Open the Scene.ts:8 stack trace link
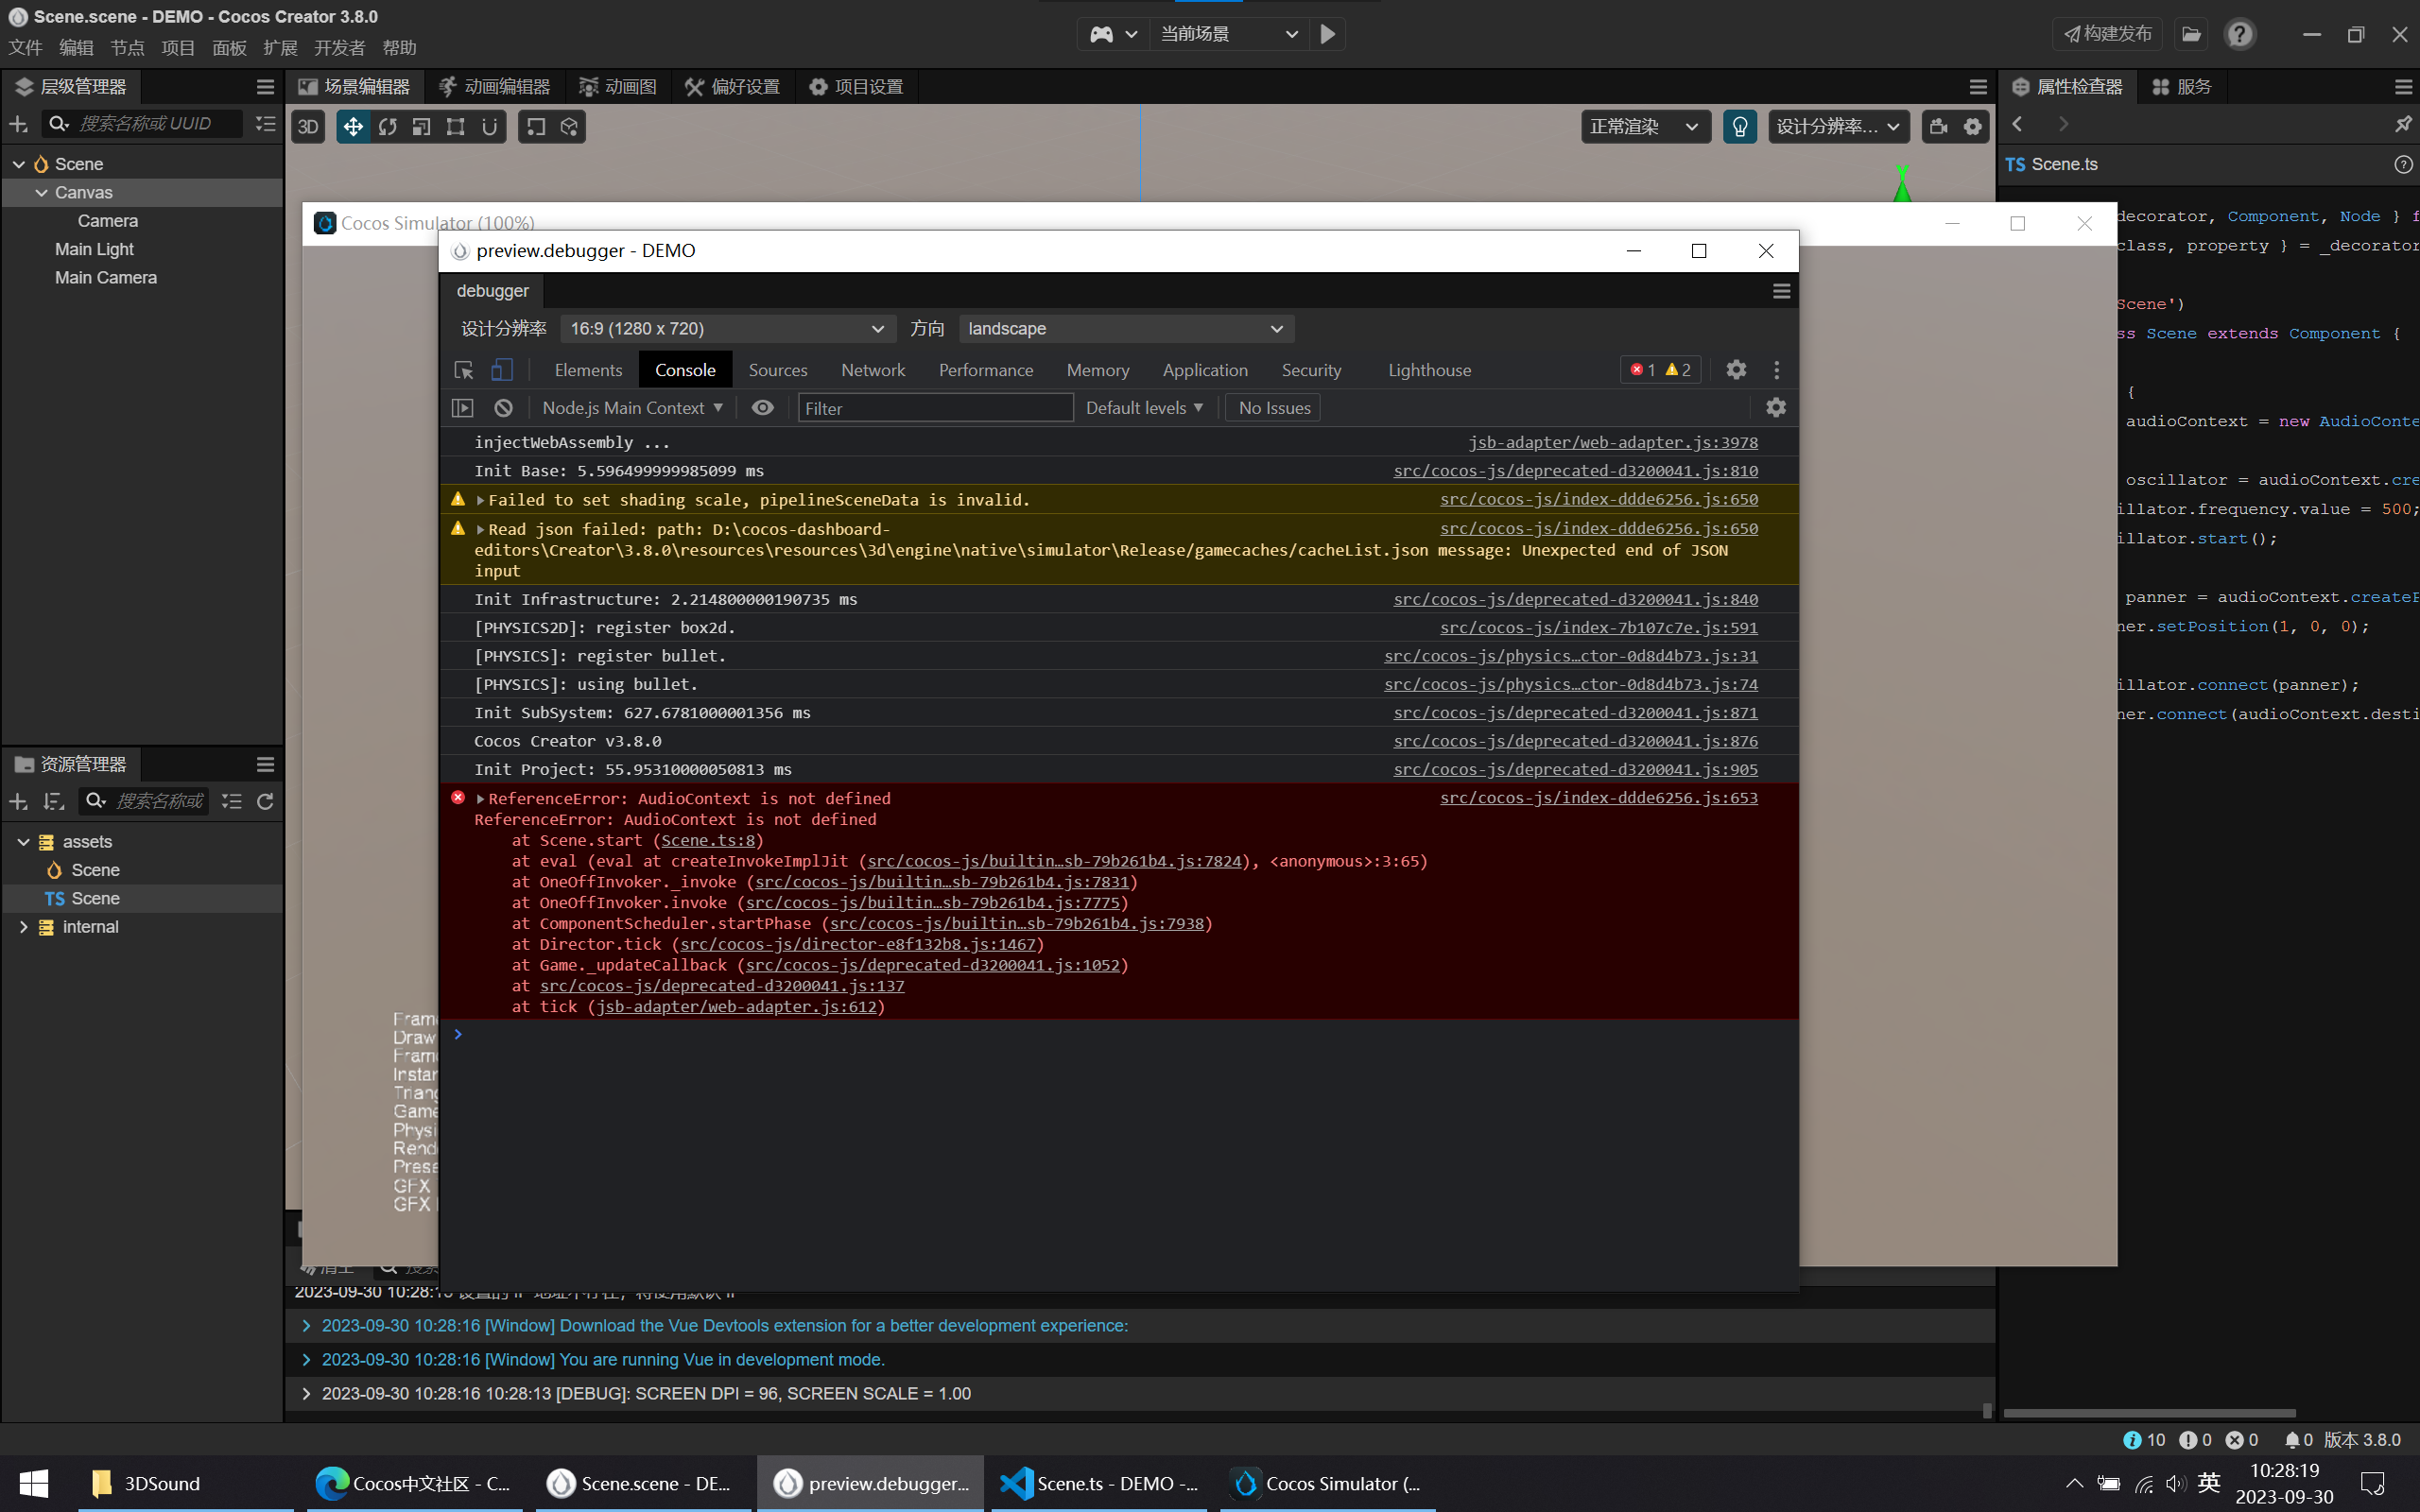The image size is (2420, 1512). [x=708, y=840]
